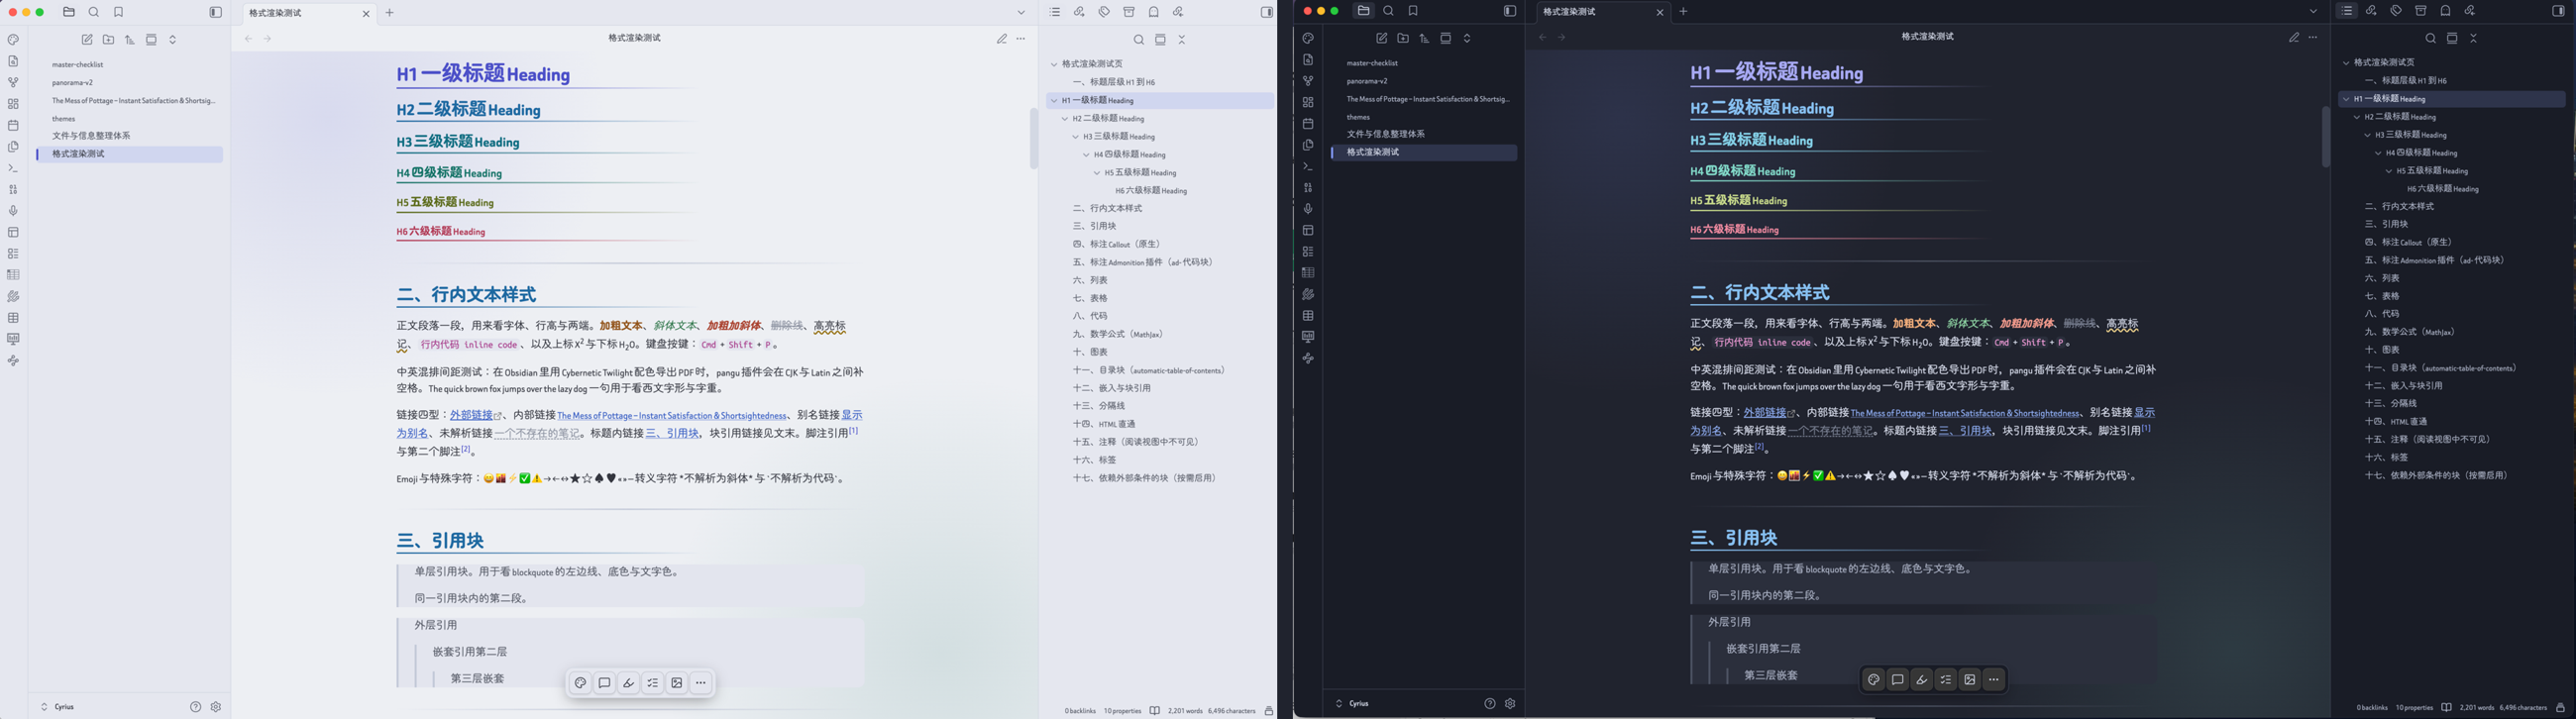The image size is (2576, 719).
Task: Open new tab plus in dark window
Action: point(1683,12)
